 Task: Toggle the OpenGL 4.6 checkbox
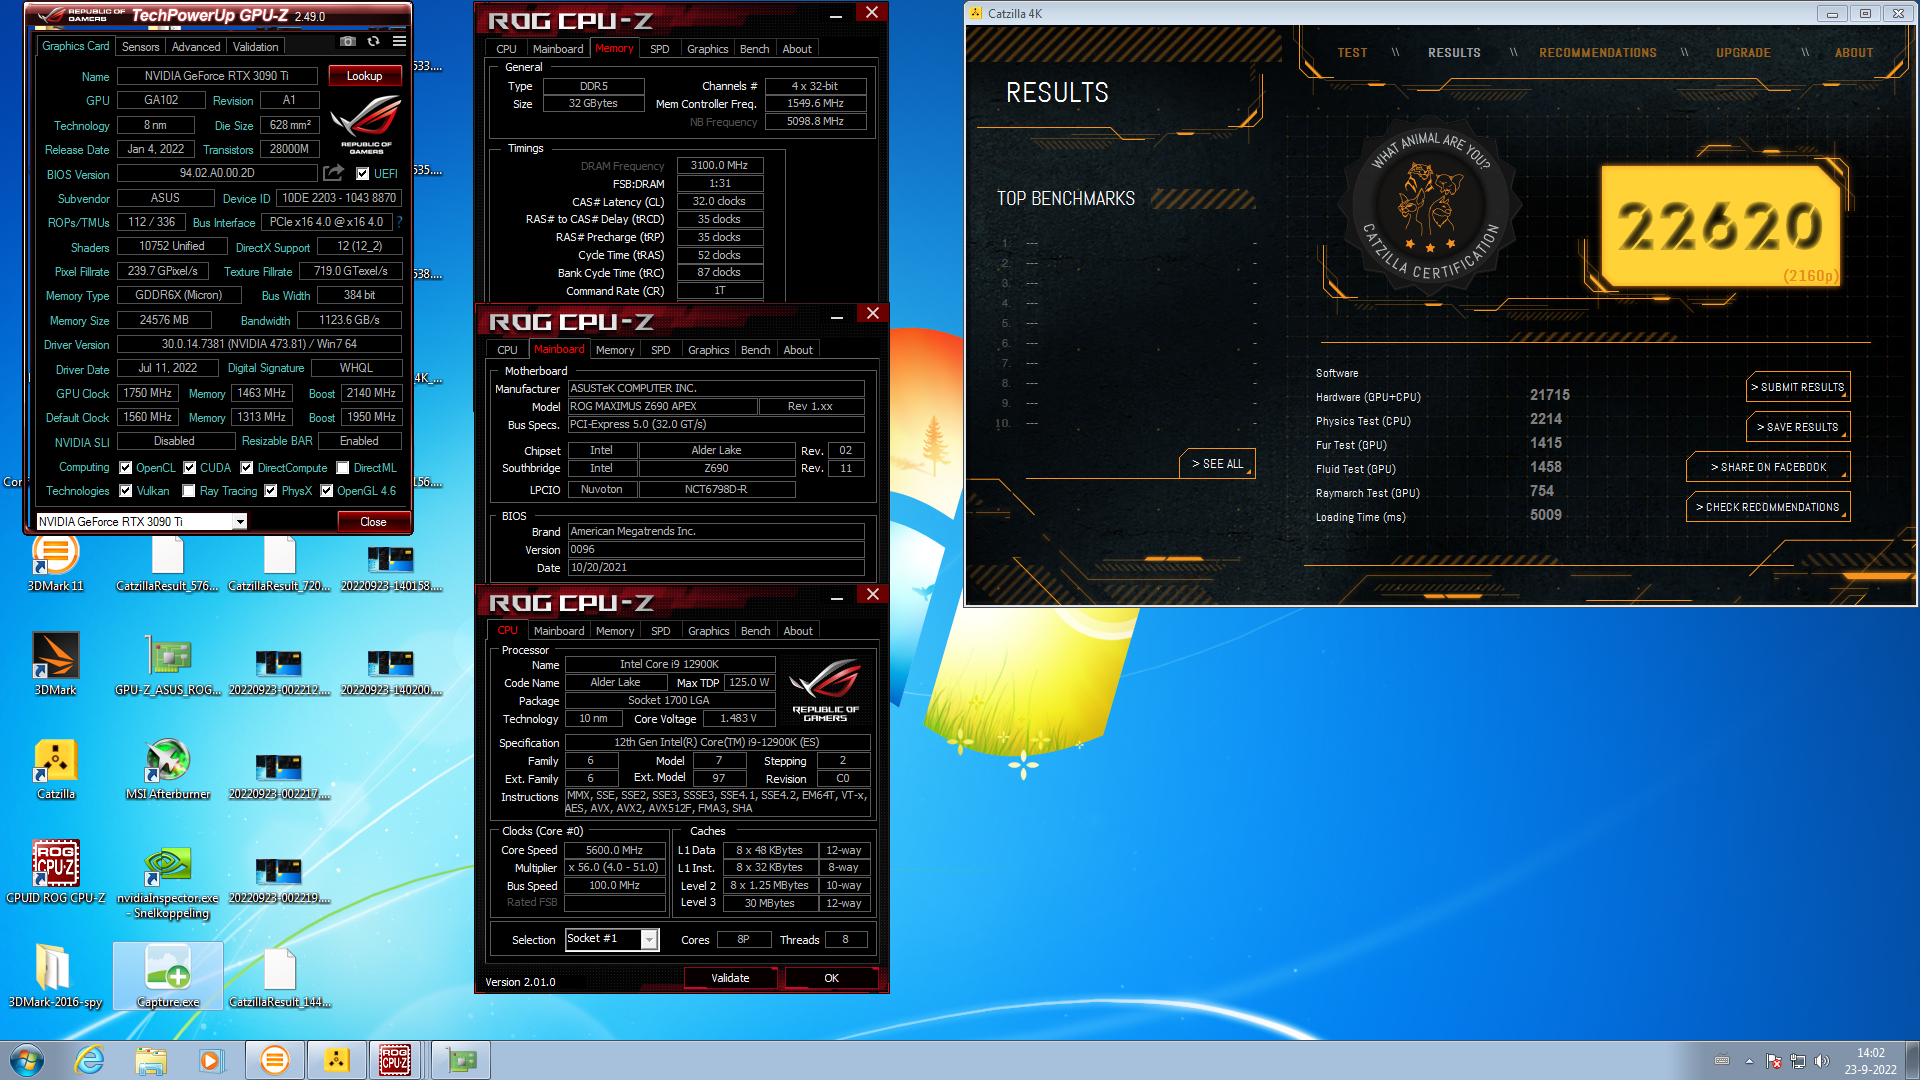pyautogui.click(x=327, y=491)
